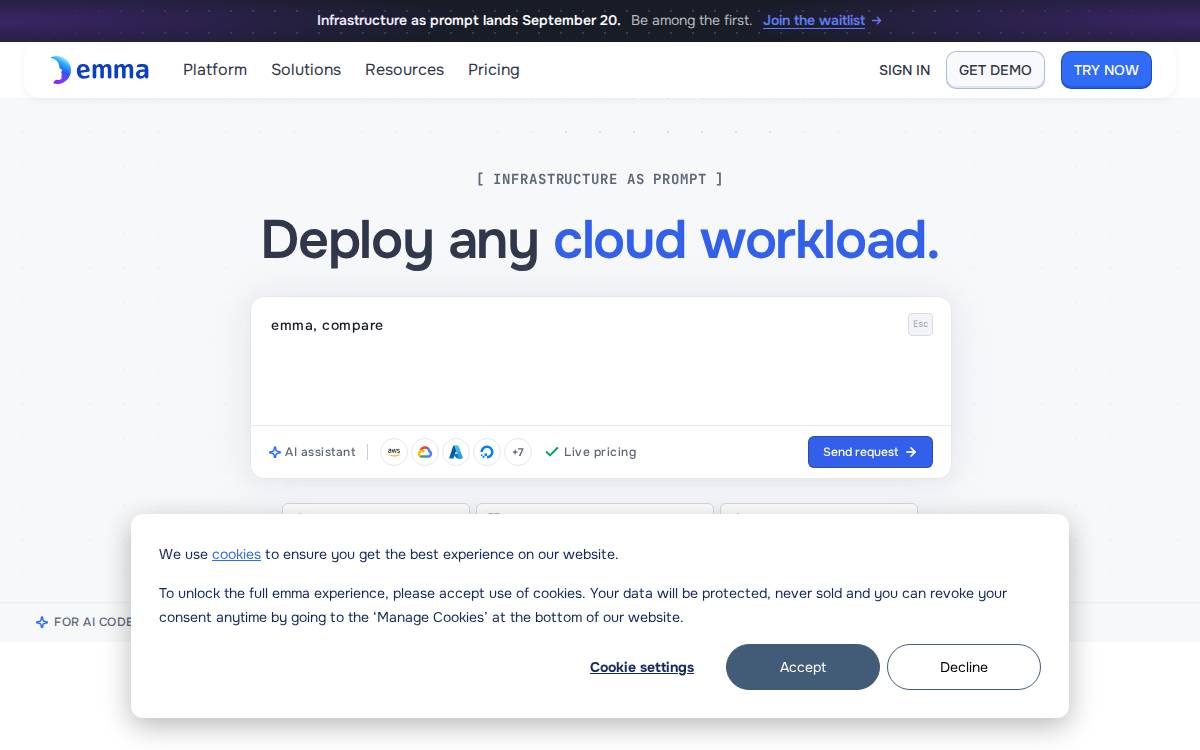Click the Deploy any cloud workload heading
1200x750 pixels.
600,240
